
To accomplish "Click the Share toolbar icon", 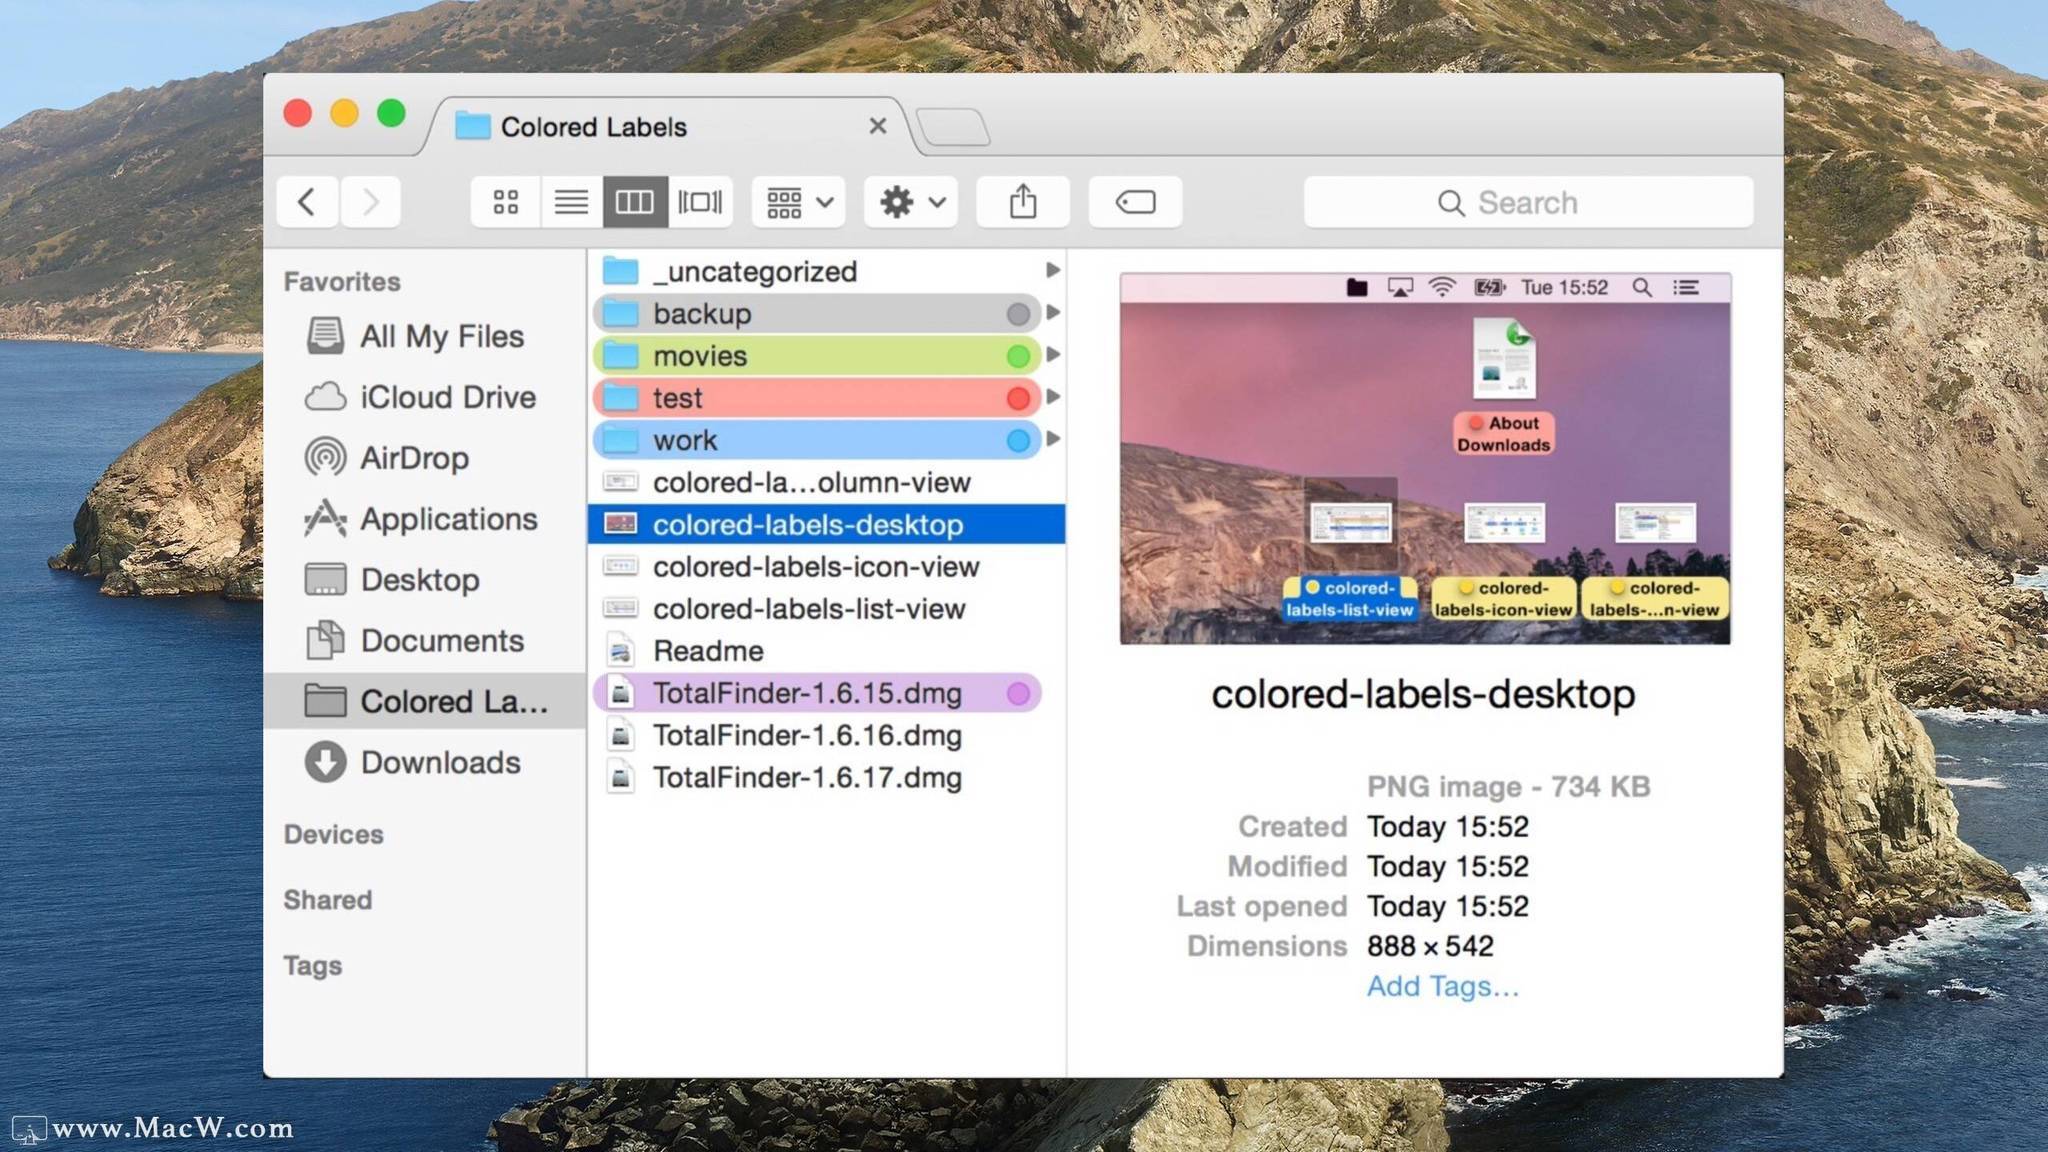I will (1022, 203).
